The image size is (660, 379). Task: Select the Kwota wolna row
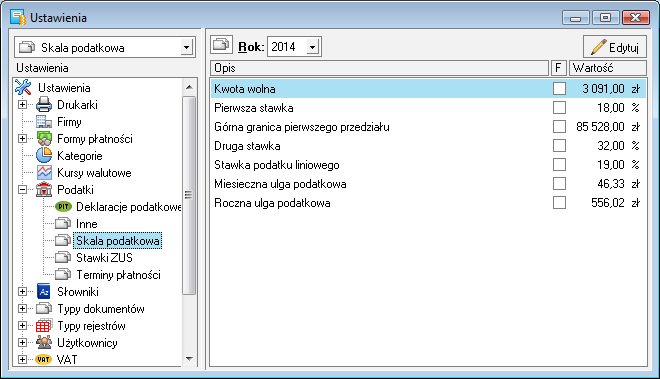428,89
